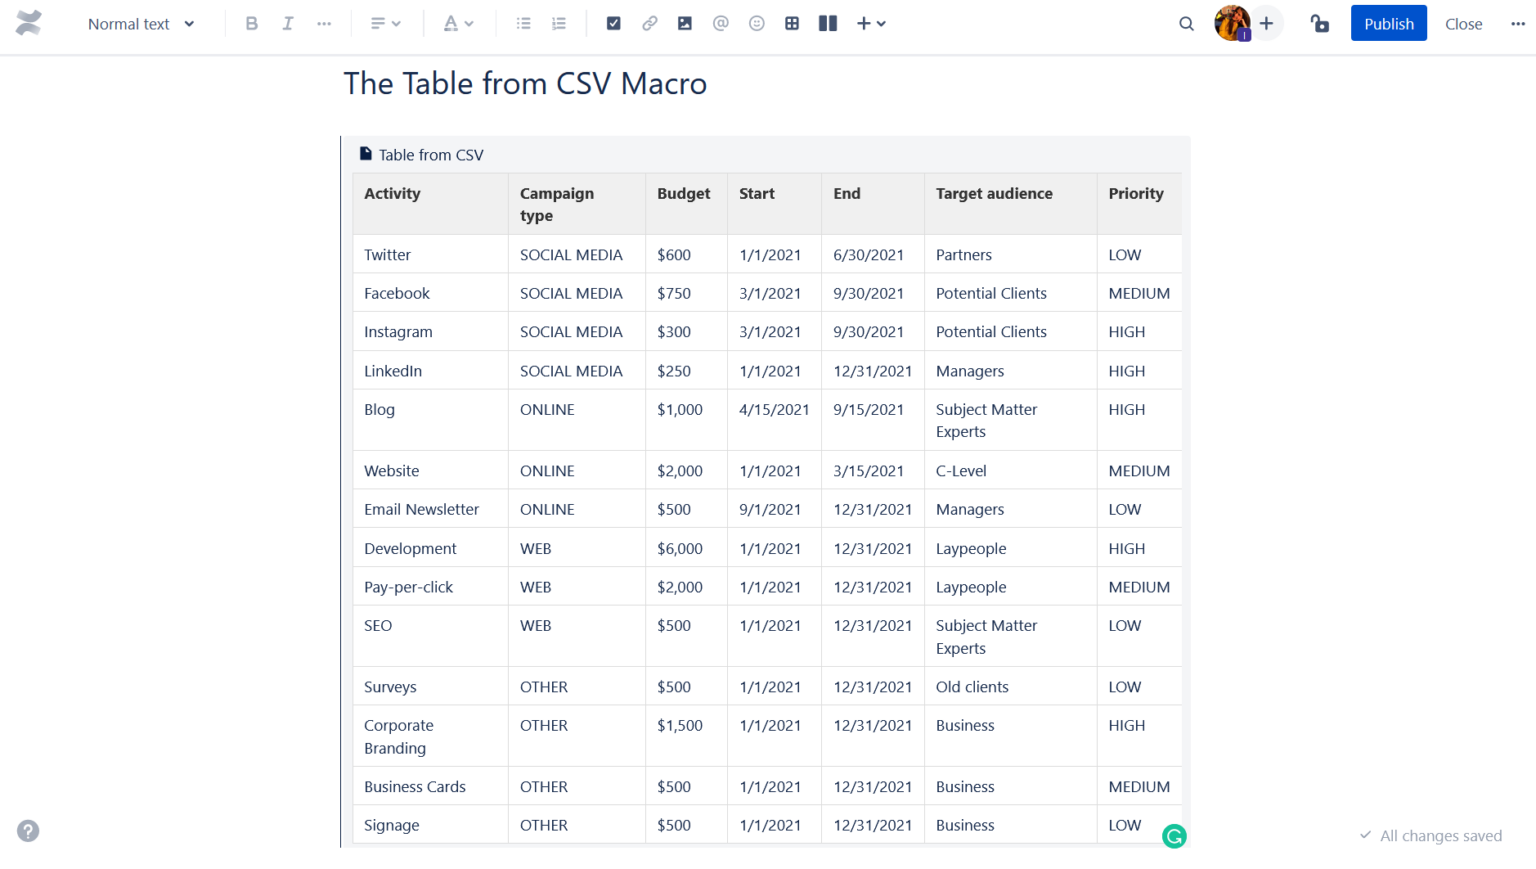Insert a table
The width and height of the screenshot is (1536, 869).
791,23
